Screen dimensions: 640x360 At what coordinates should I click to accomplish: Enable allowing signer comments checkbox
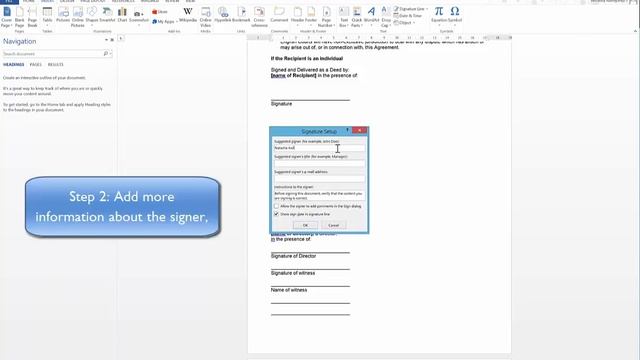pyautogui.click(x=276, y=207)
